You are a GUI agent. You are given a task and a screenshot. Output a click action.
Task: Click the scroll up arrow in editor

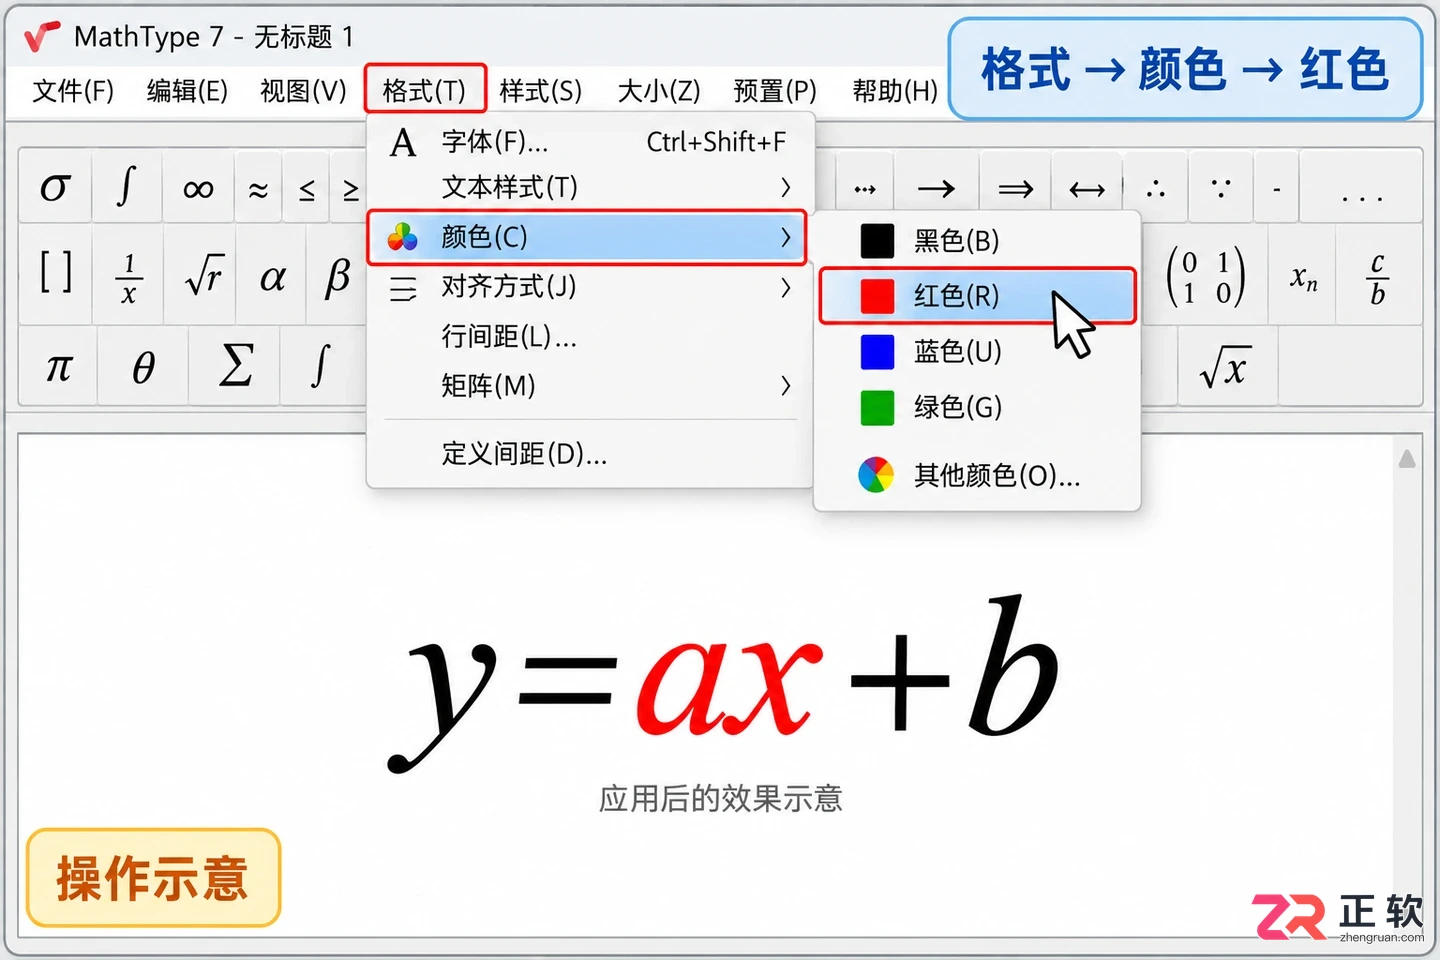coord(1407,459)
